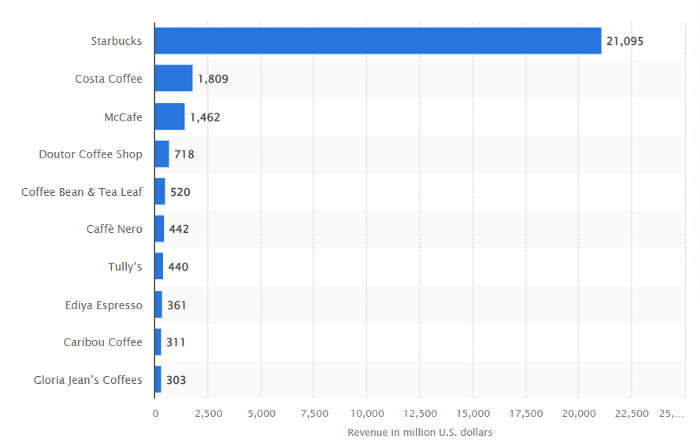
Task: Click the Tully's revenue bar
Action: (x=159, y=266)
